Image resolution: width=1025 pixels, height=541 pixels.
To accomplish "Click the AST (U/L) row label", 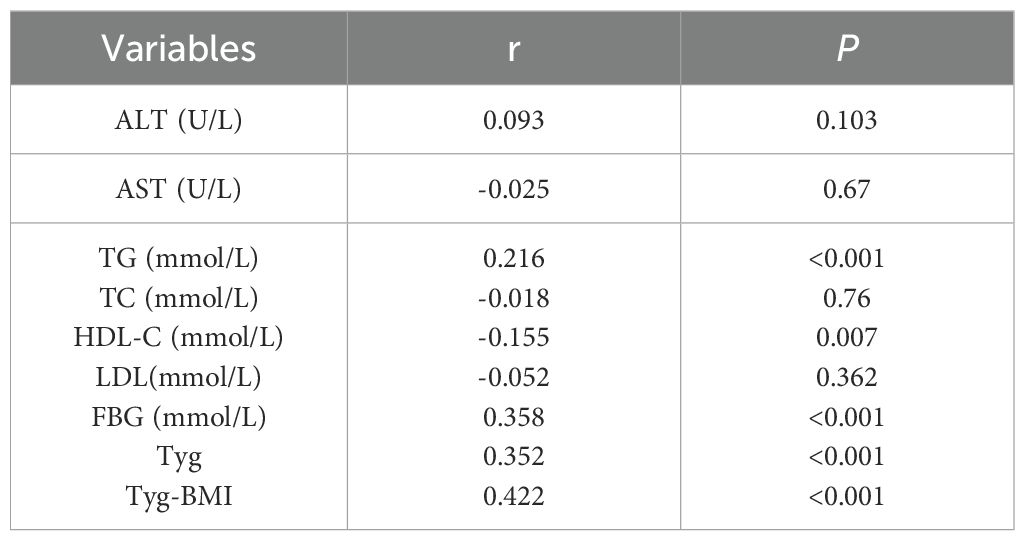I will coord(179,189).
